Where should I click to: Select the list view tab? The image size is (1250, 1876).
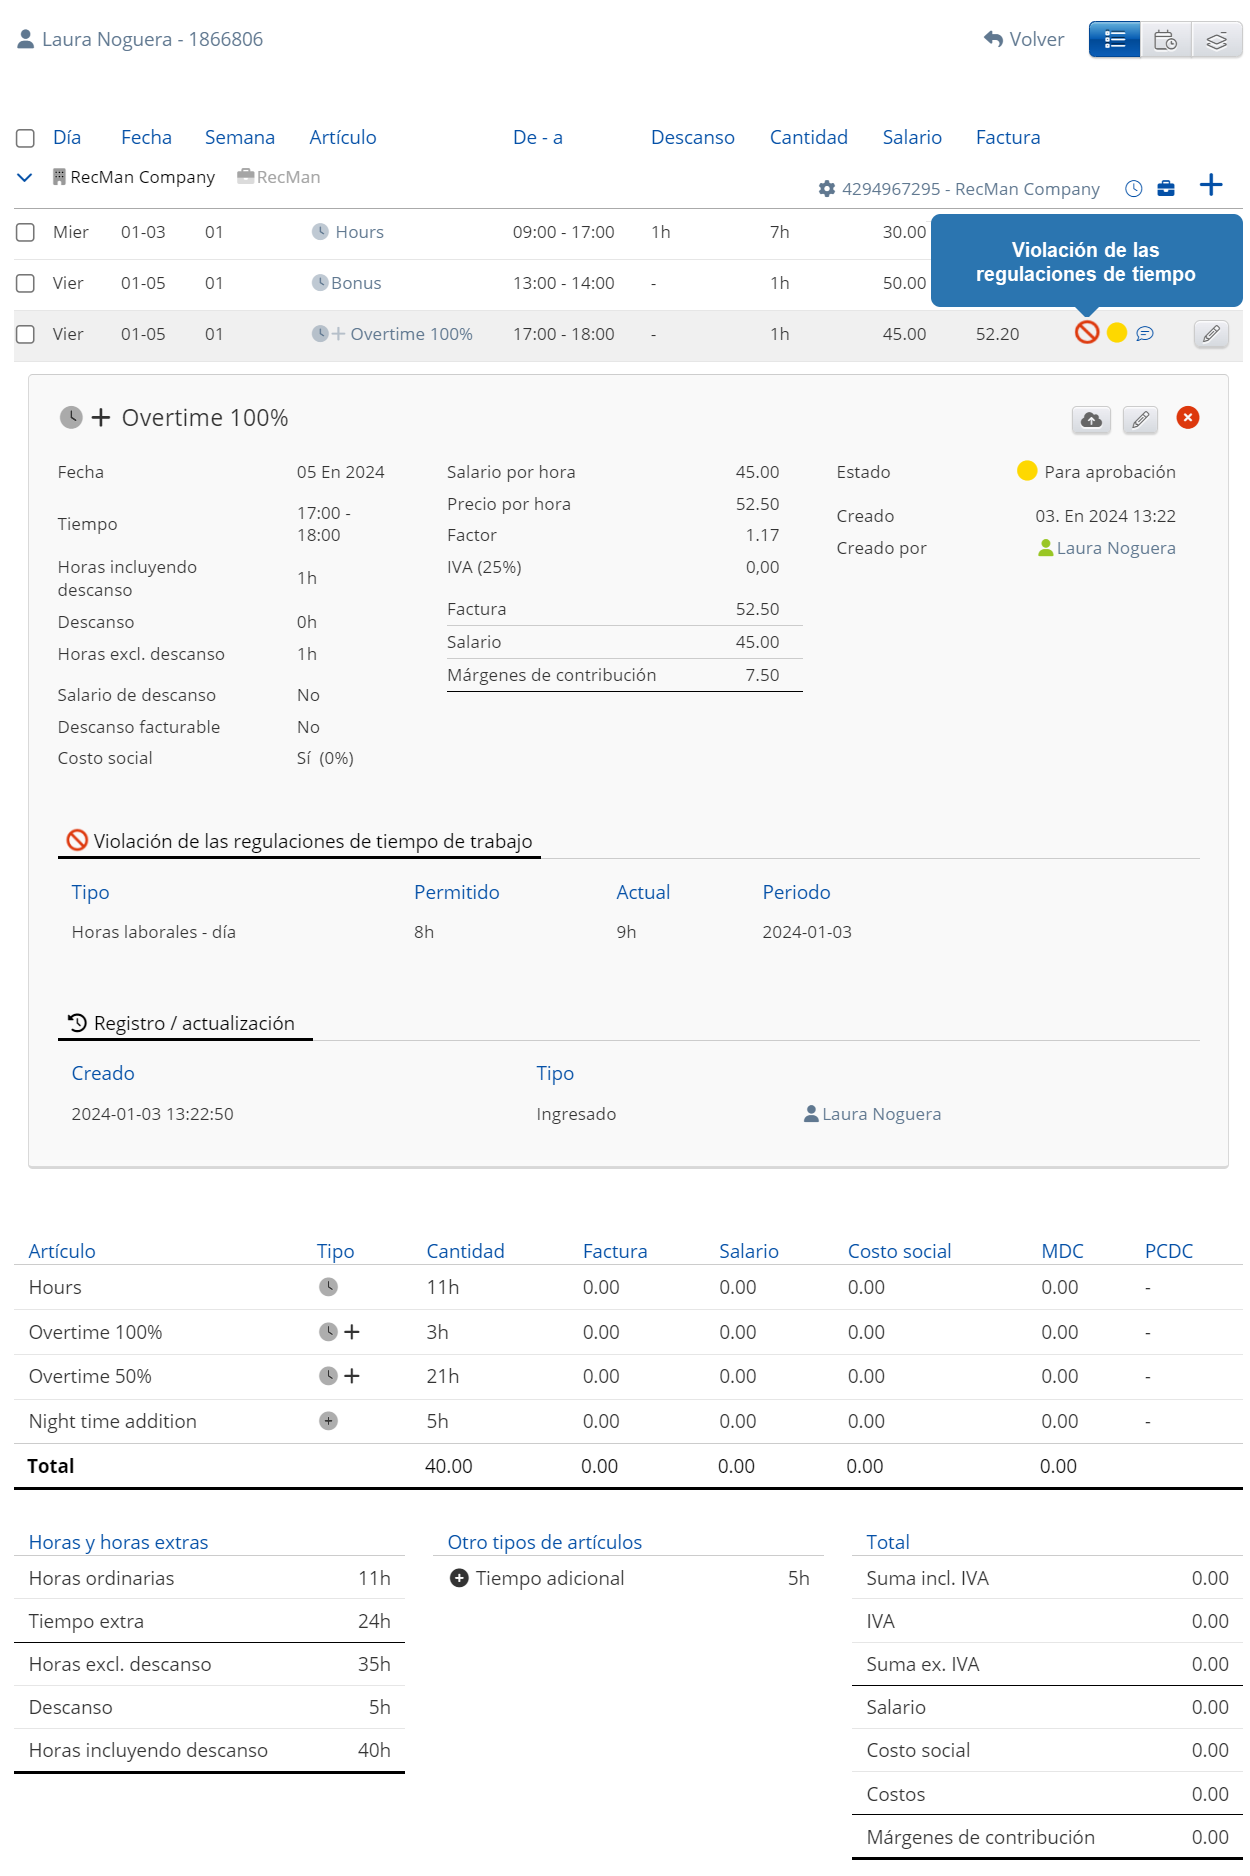tap(1114, 40)
